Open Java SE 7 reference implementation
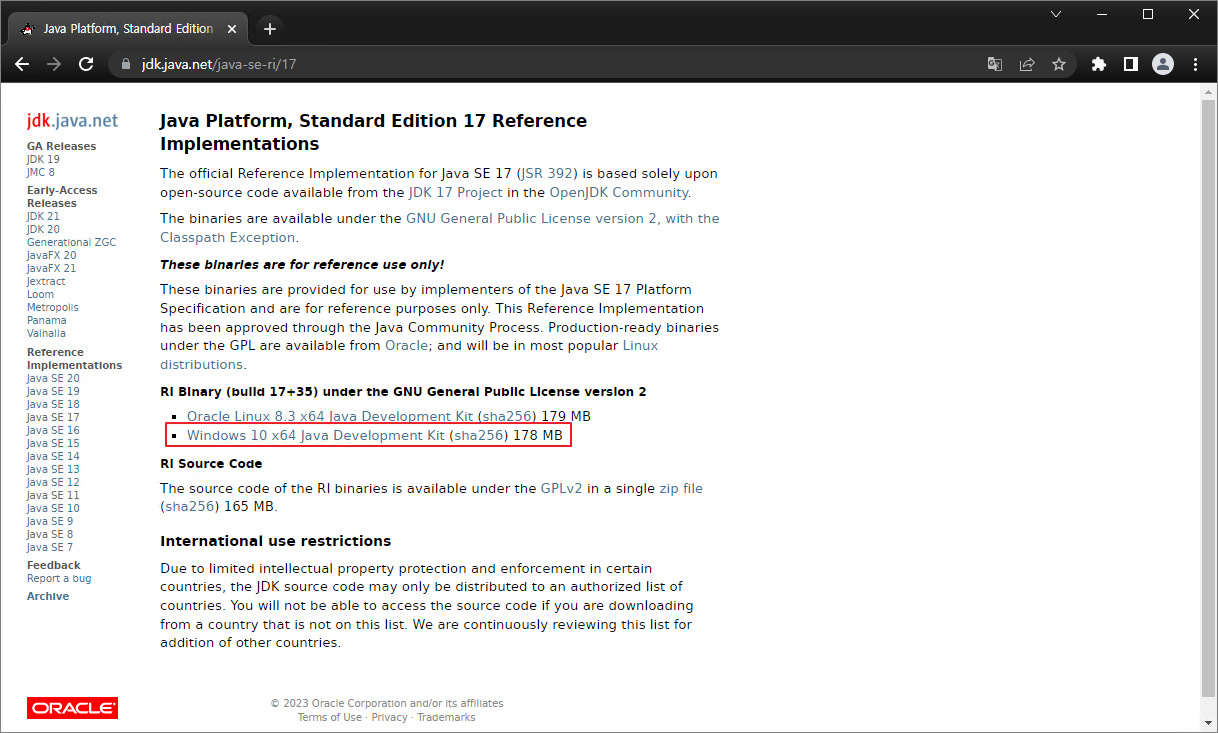Viewport: 1218px width, 733px height. click(50, 547)
